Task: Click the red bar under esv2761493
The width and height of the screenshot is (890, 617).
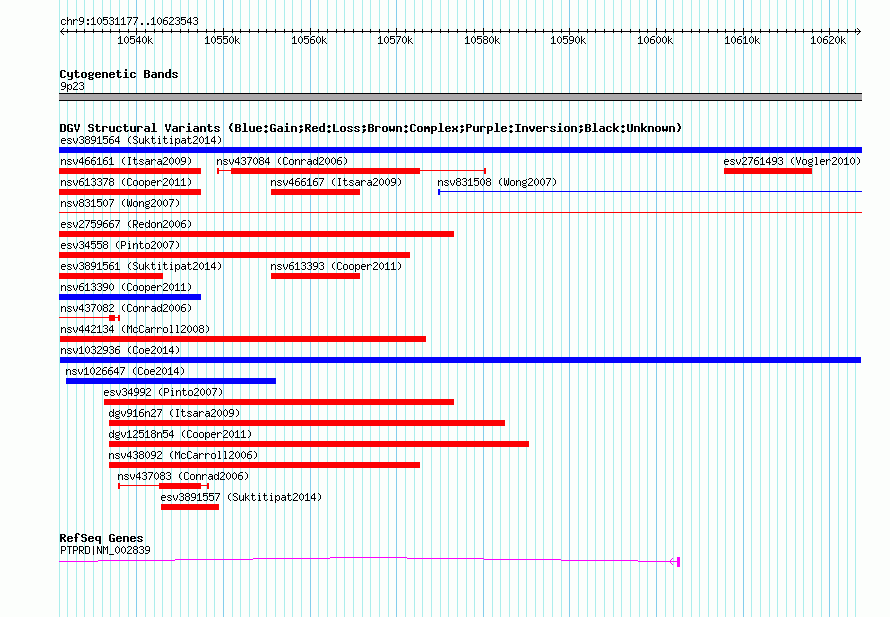Action: pyautogui.click(x=768, y=171)
